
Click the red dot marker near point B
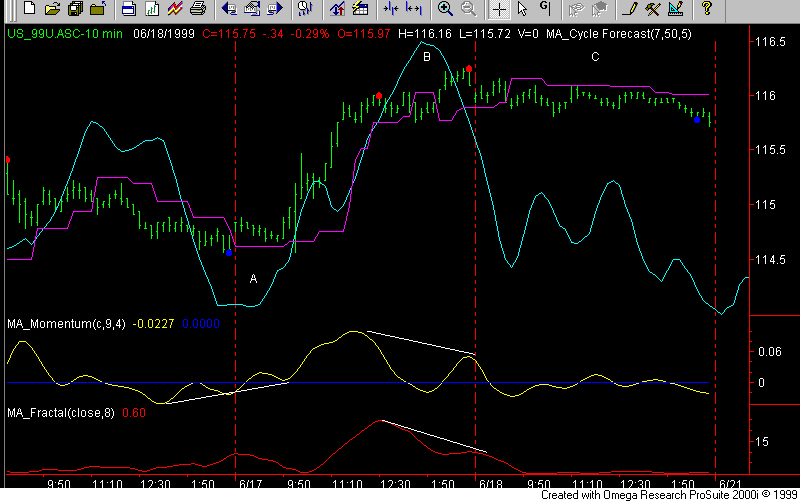(x=468, y=69)
